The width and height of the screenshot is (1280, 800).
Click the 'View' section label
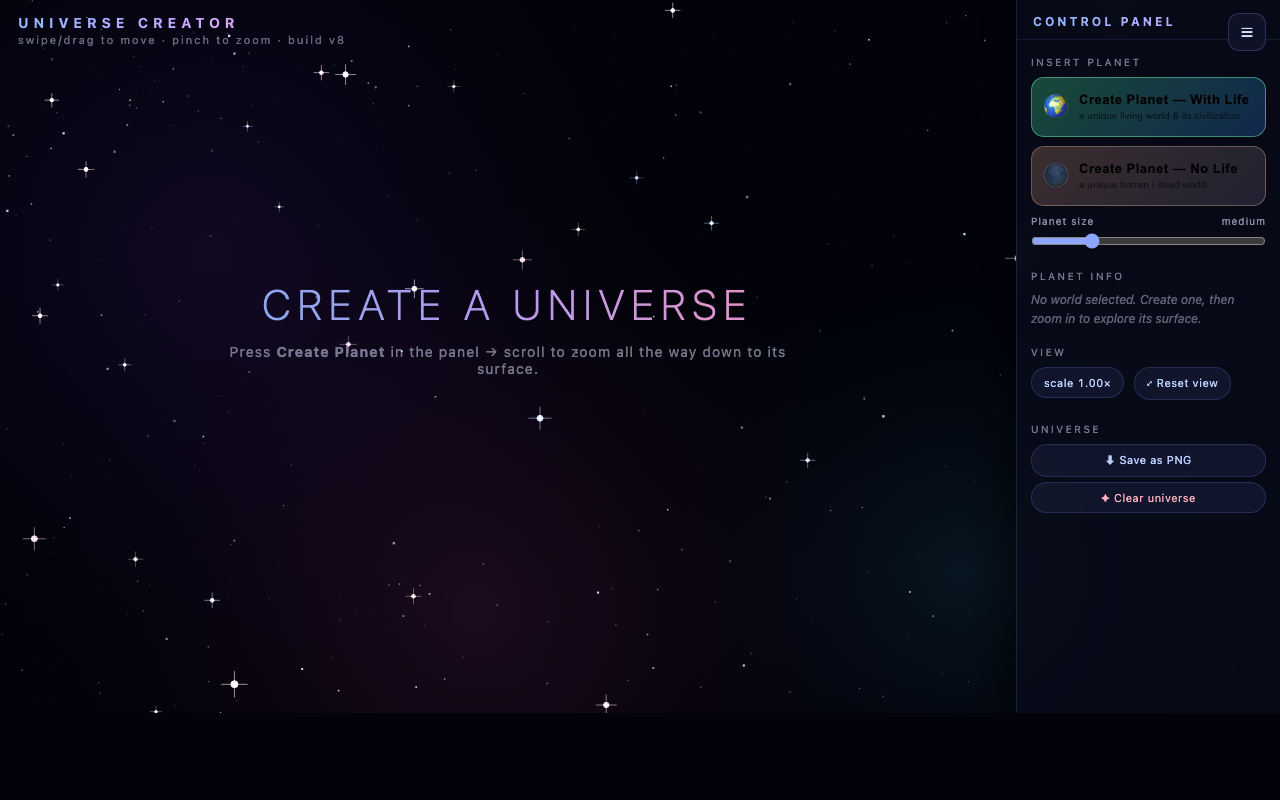1048,352
